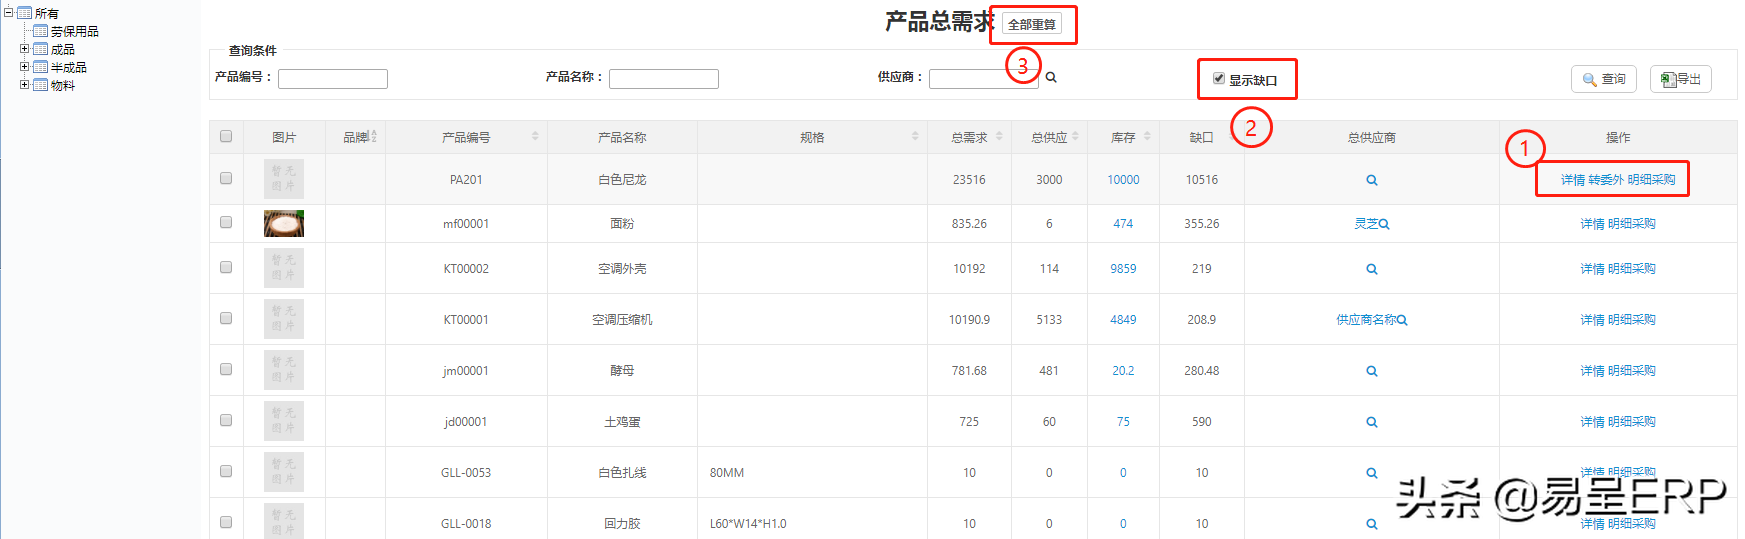Expand the 半成品 tree node
This screenshot has width=1745, height=539.
[25, 66]
